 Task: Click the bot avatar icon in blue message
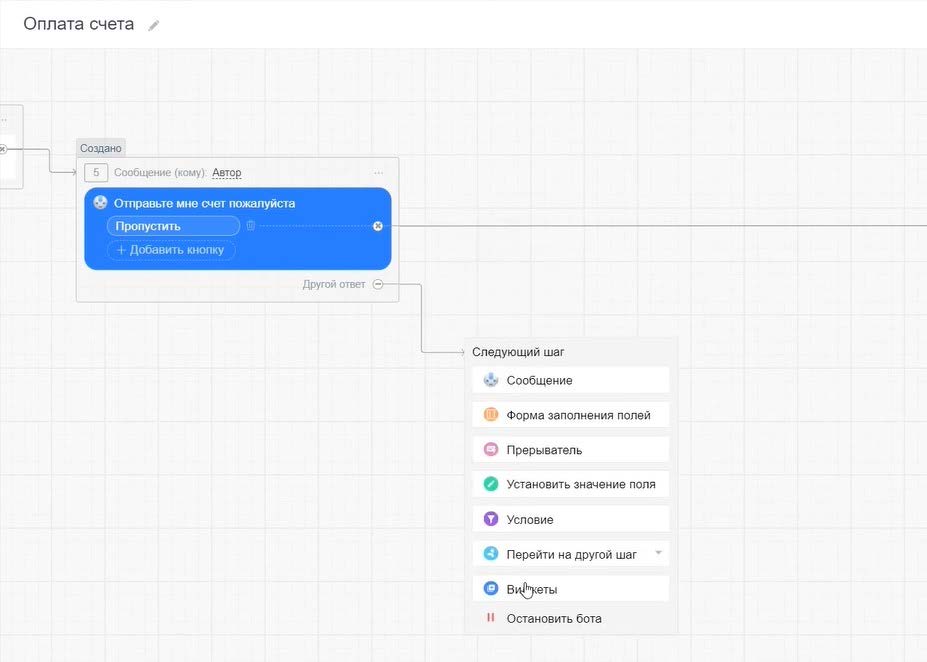(100, 203)
